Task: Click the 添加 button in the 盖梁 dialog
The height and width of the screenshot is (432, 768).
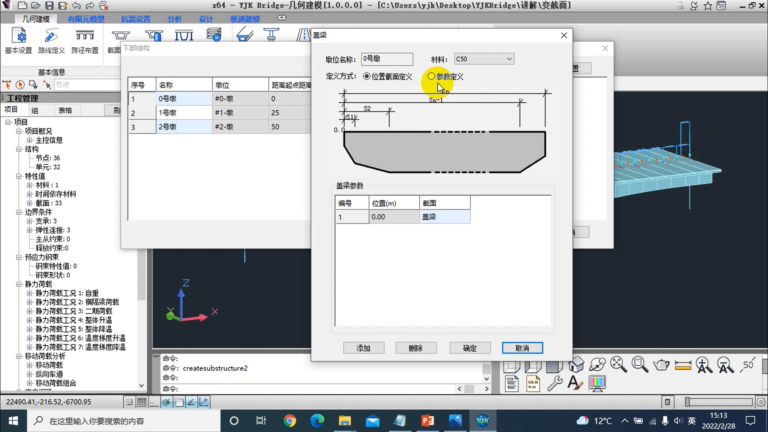Action: tap(363, 348)
